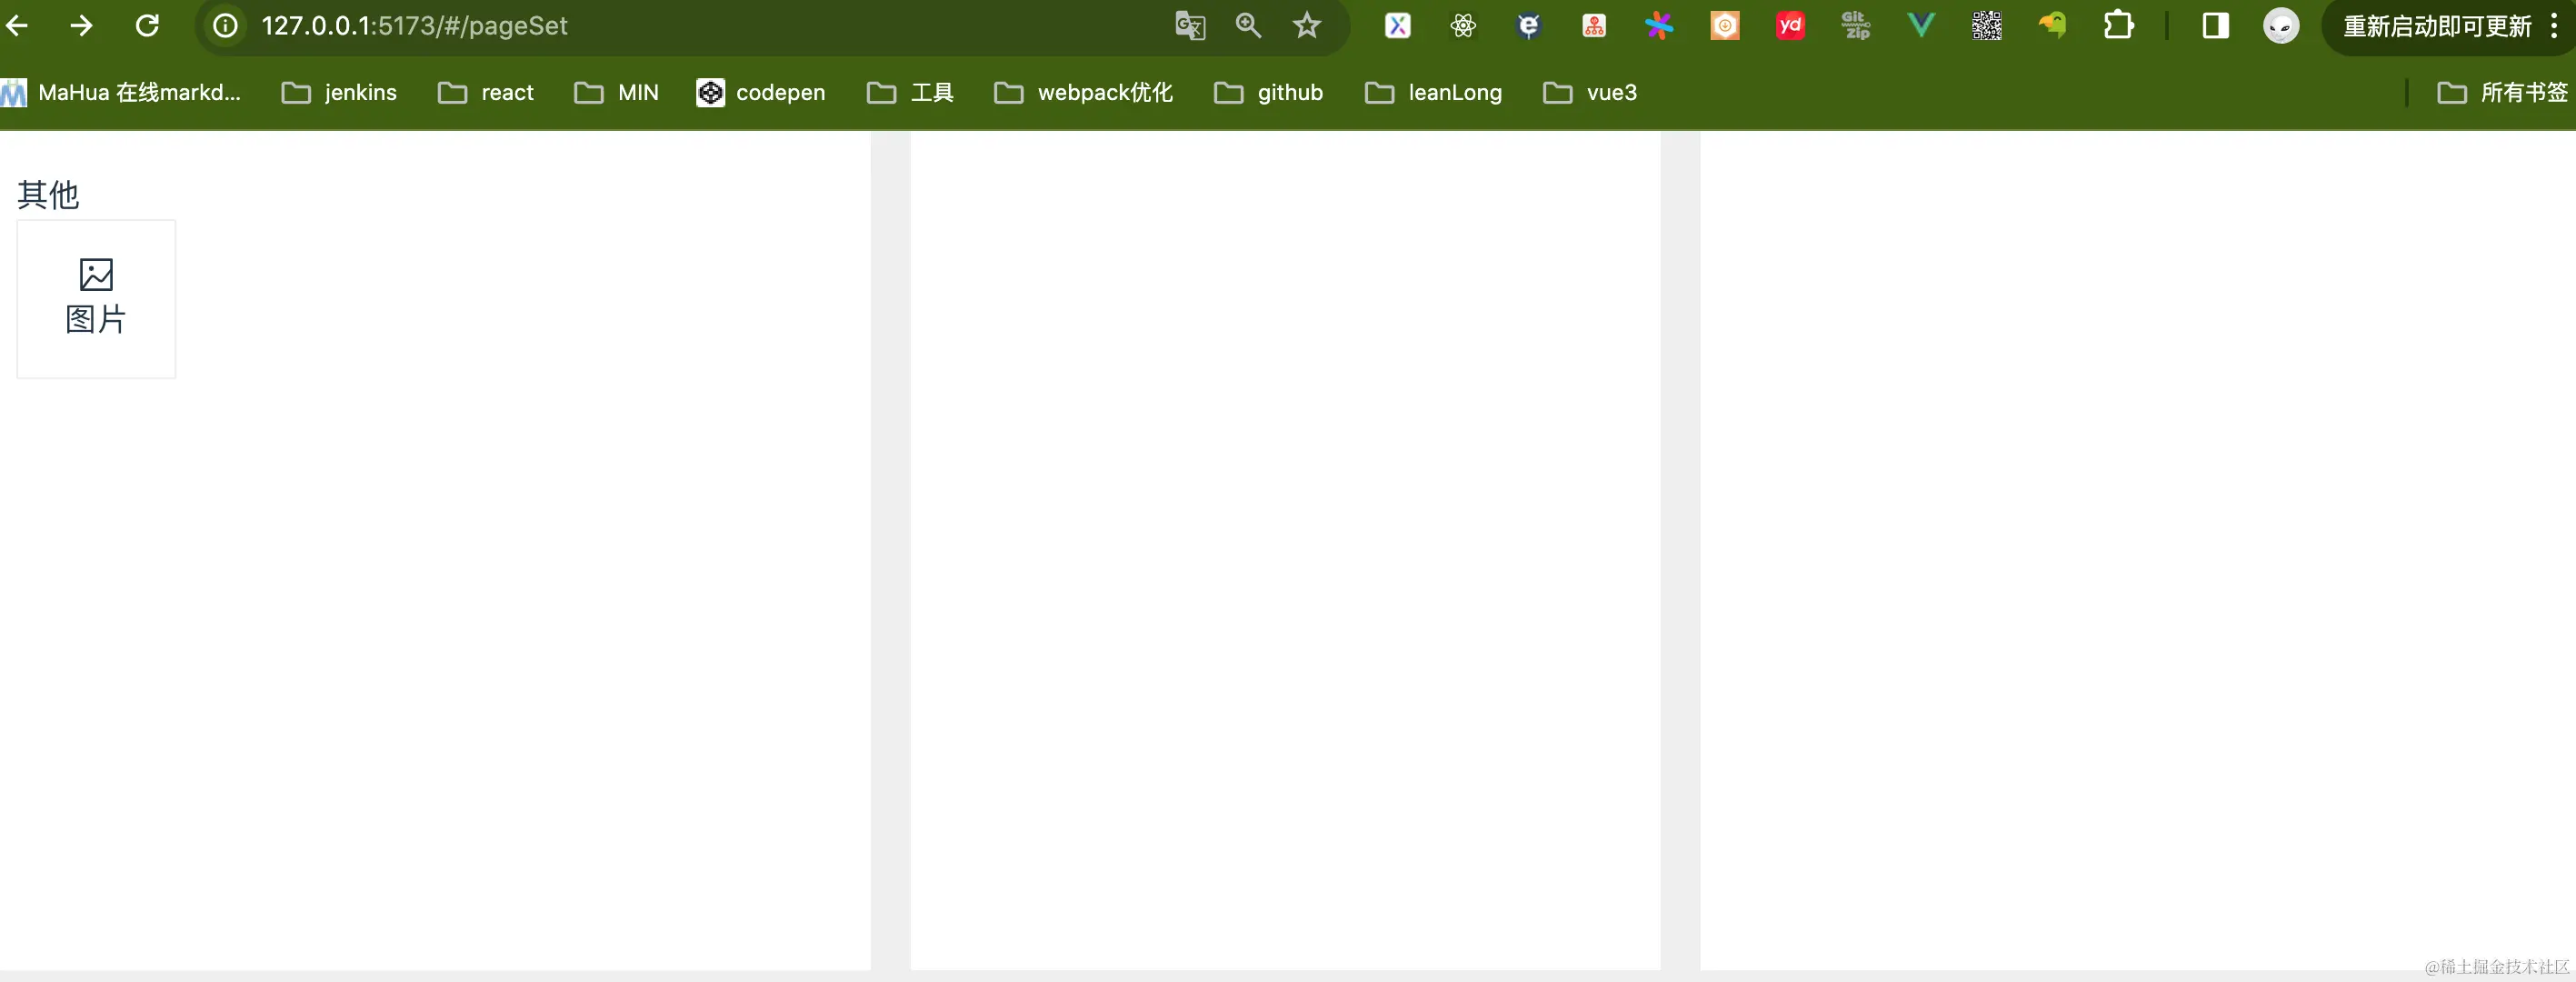Click 重新启动即可更新 update button
The width and height of the screenshot is (2576, 982).
2436,26
